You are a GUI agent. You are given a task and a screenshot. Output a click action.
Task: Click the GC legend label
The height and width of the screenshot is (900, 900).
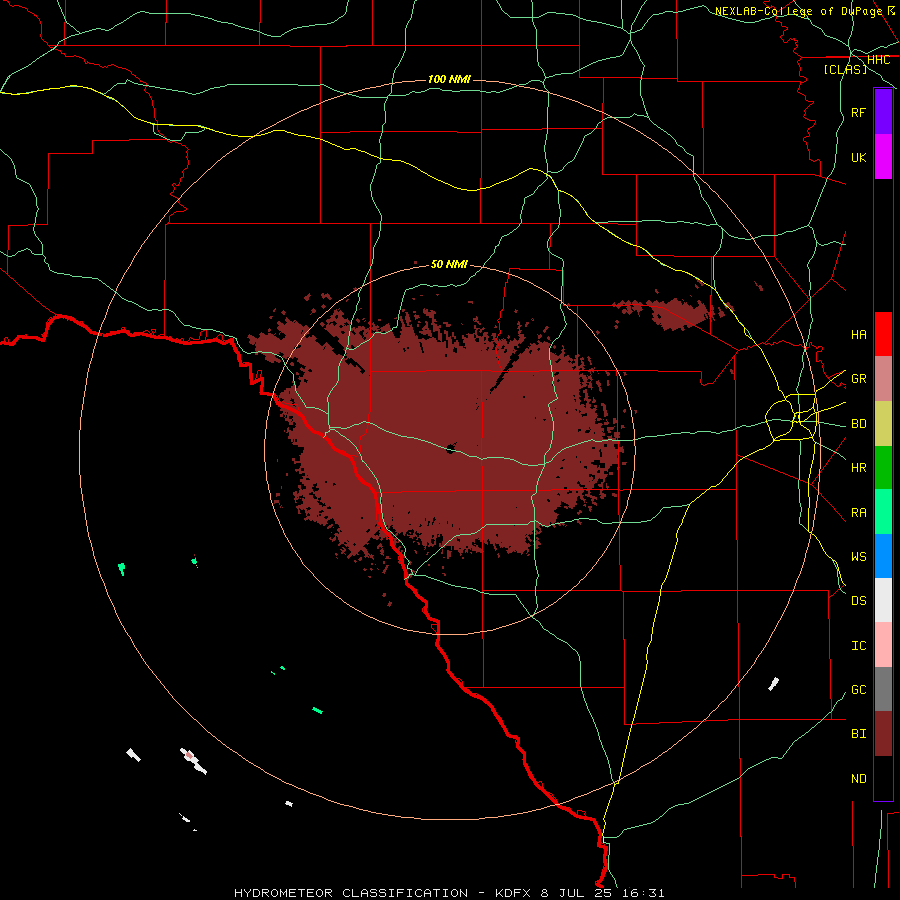pos(858,690)
